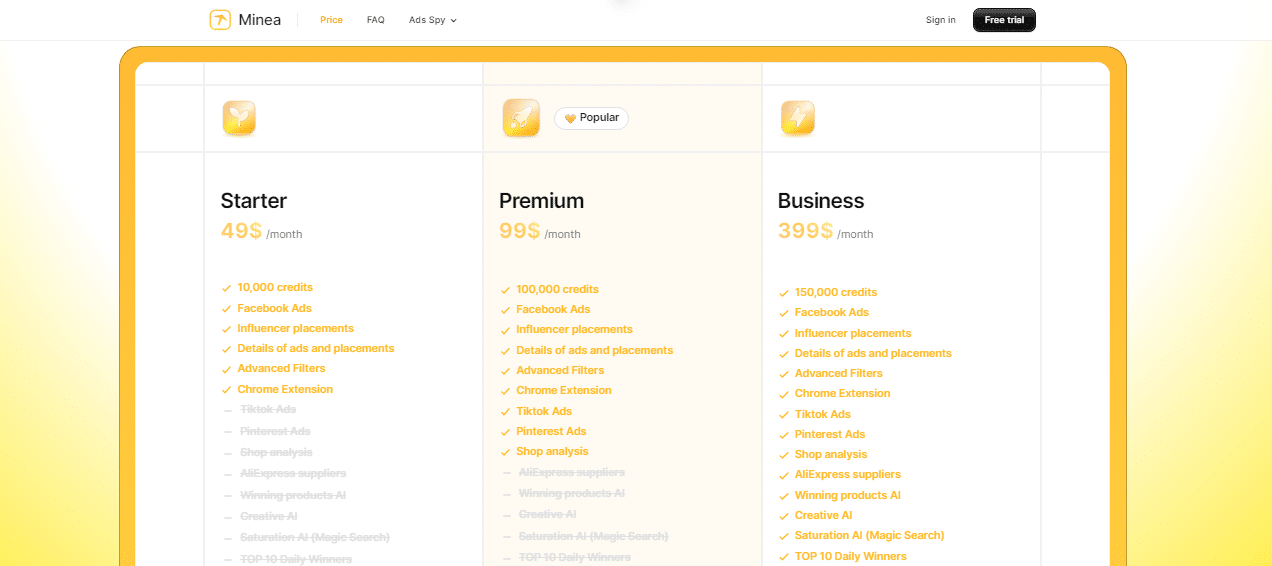
Task: Click checkmark beside Business Creative AI
Action: (784, 516)
